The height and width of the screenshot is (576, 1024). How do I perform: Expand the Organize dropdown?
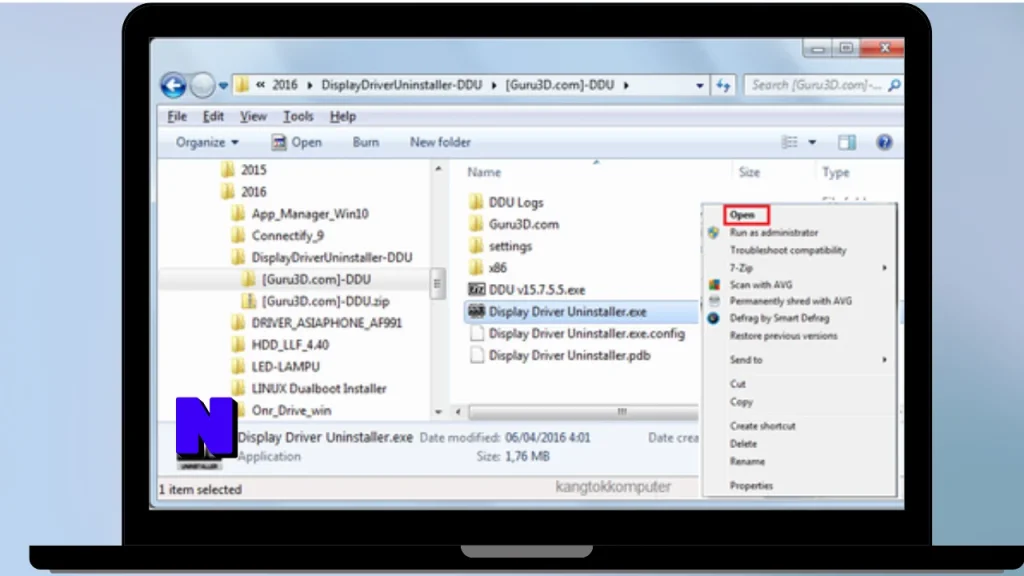(207, 142)
